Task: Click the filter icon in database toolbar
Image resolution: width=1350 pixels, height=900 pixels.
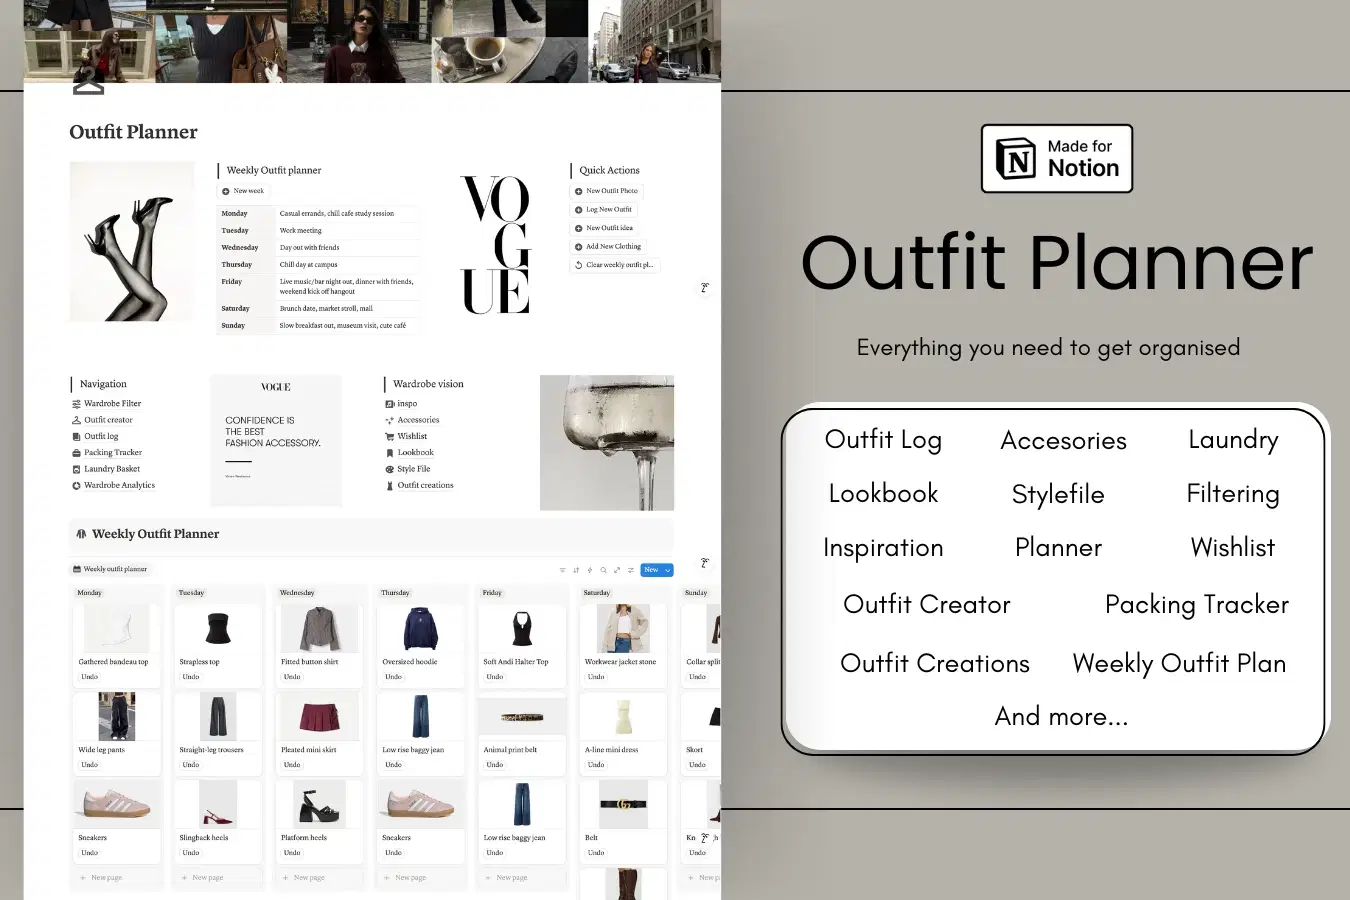Action: 562,570
